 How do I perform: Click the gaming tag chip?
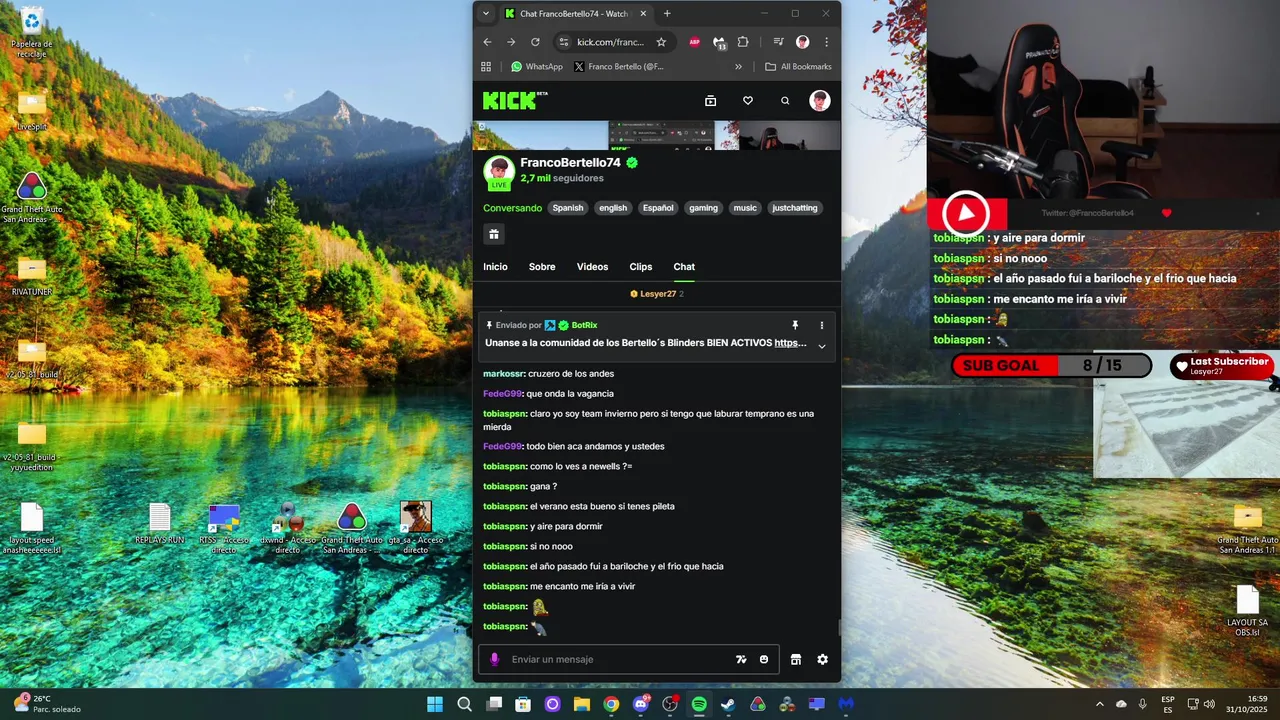pos(703,208)
